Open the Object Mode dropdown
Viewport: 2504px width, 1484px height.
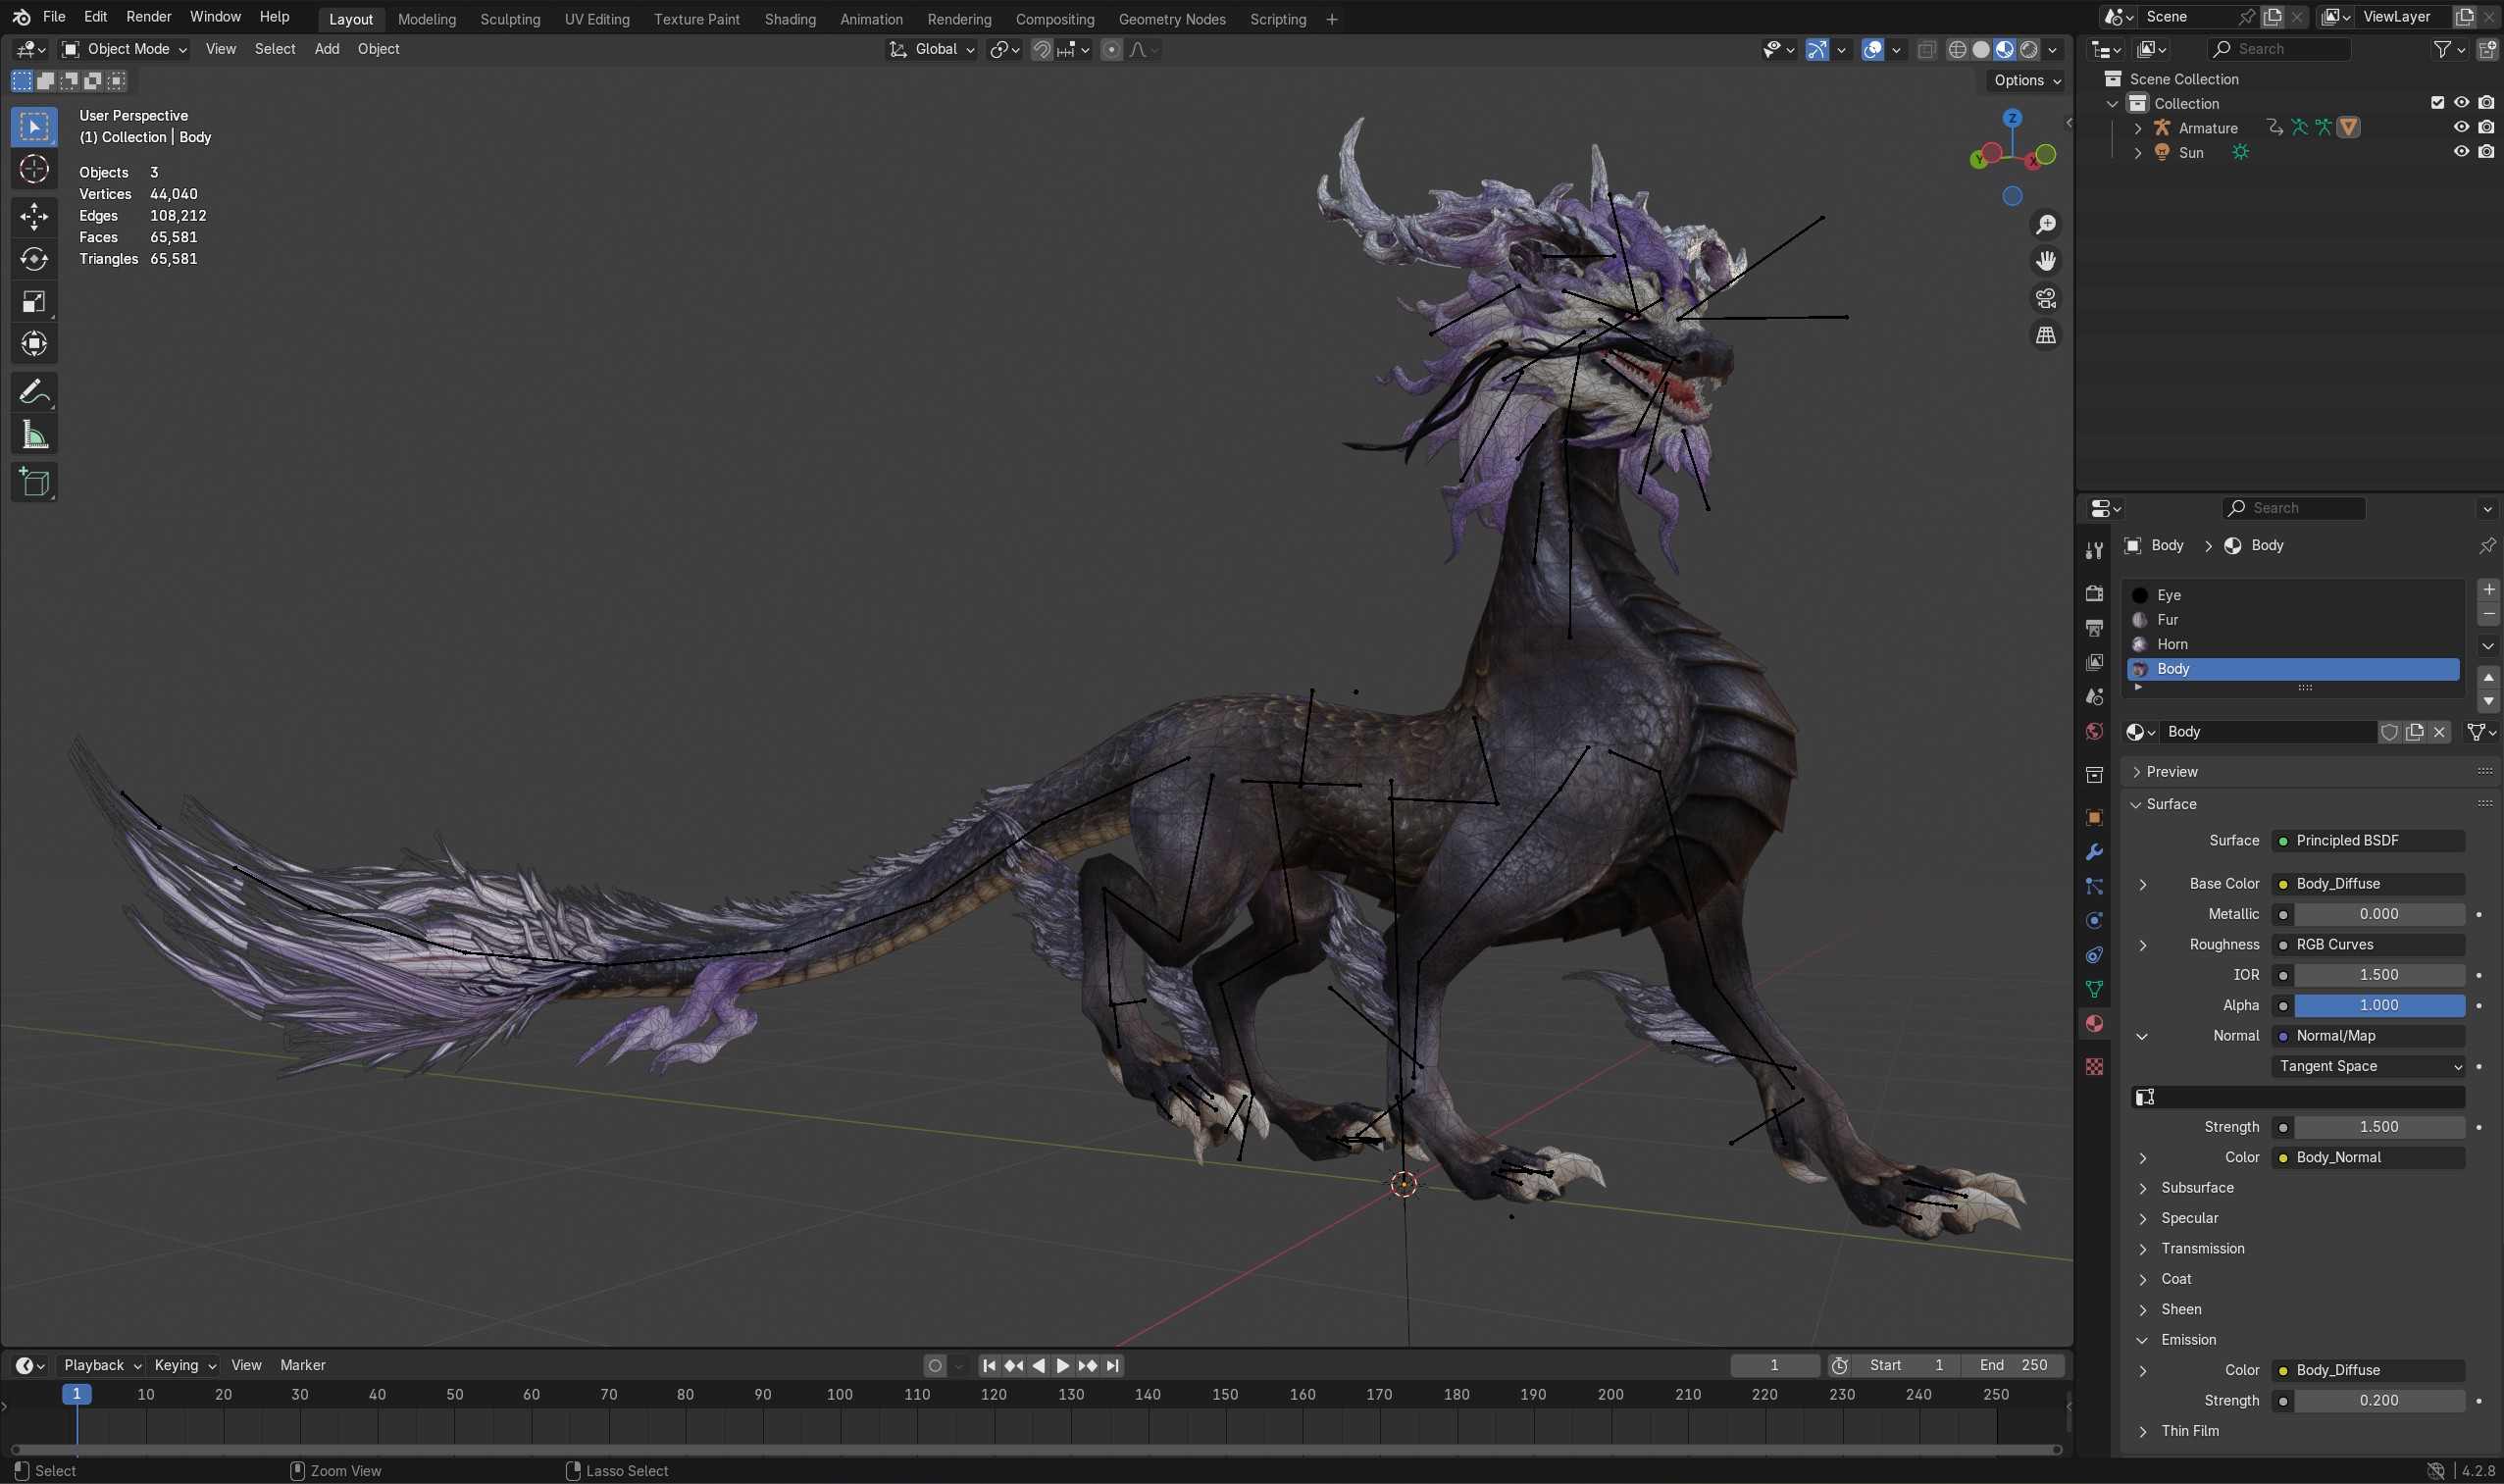click(124, 49)
